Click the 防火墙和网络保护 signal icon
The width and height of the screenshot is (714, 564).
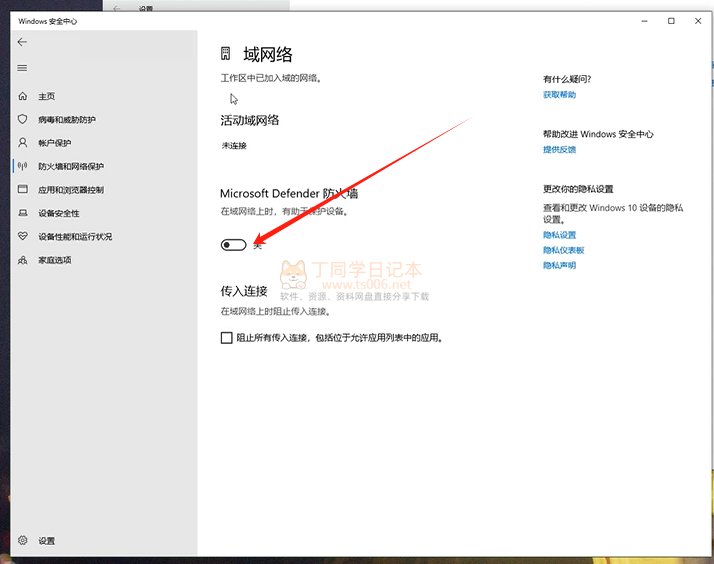pyautogui.click(x=23, y=167)
